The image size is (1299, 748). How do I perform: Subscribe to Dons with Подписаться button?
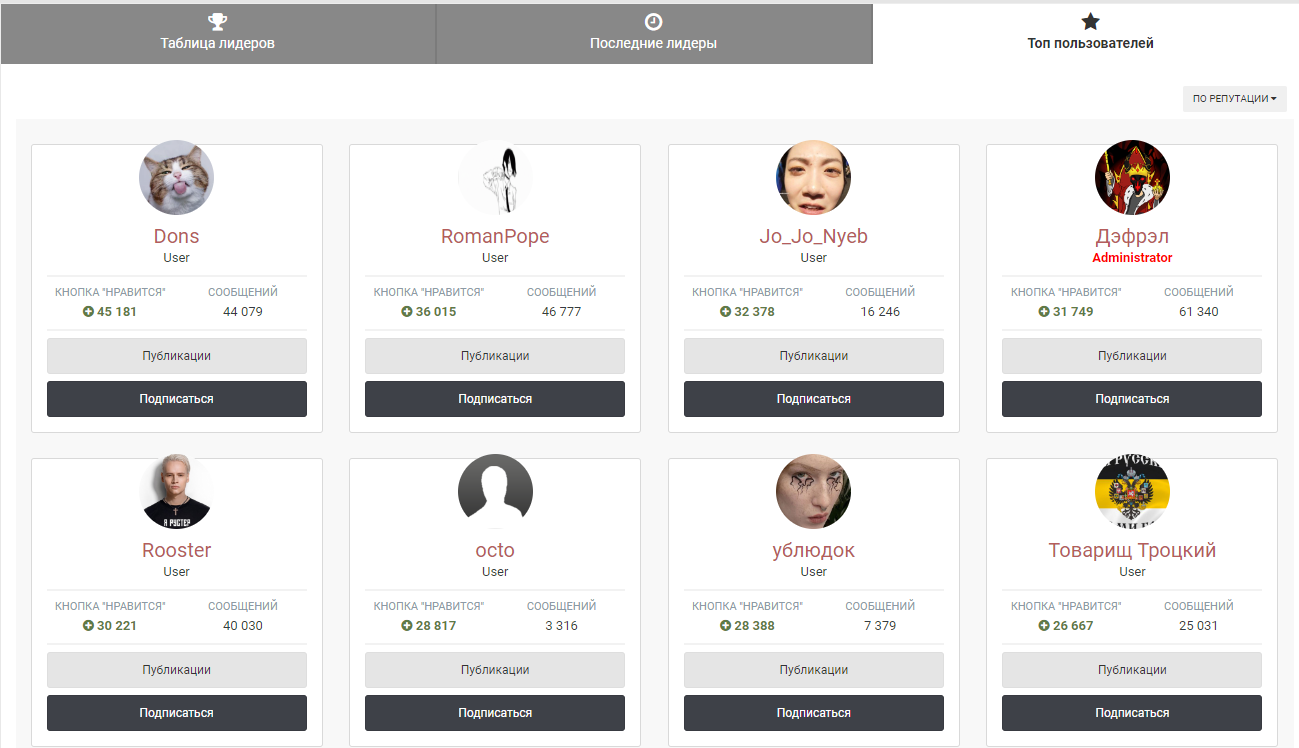pos(176,399)
